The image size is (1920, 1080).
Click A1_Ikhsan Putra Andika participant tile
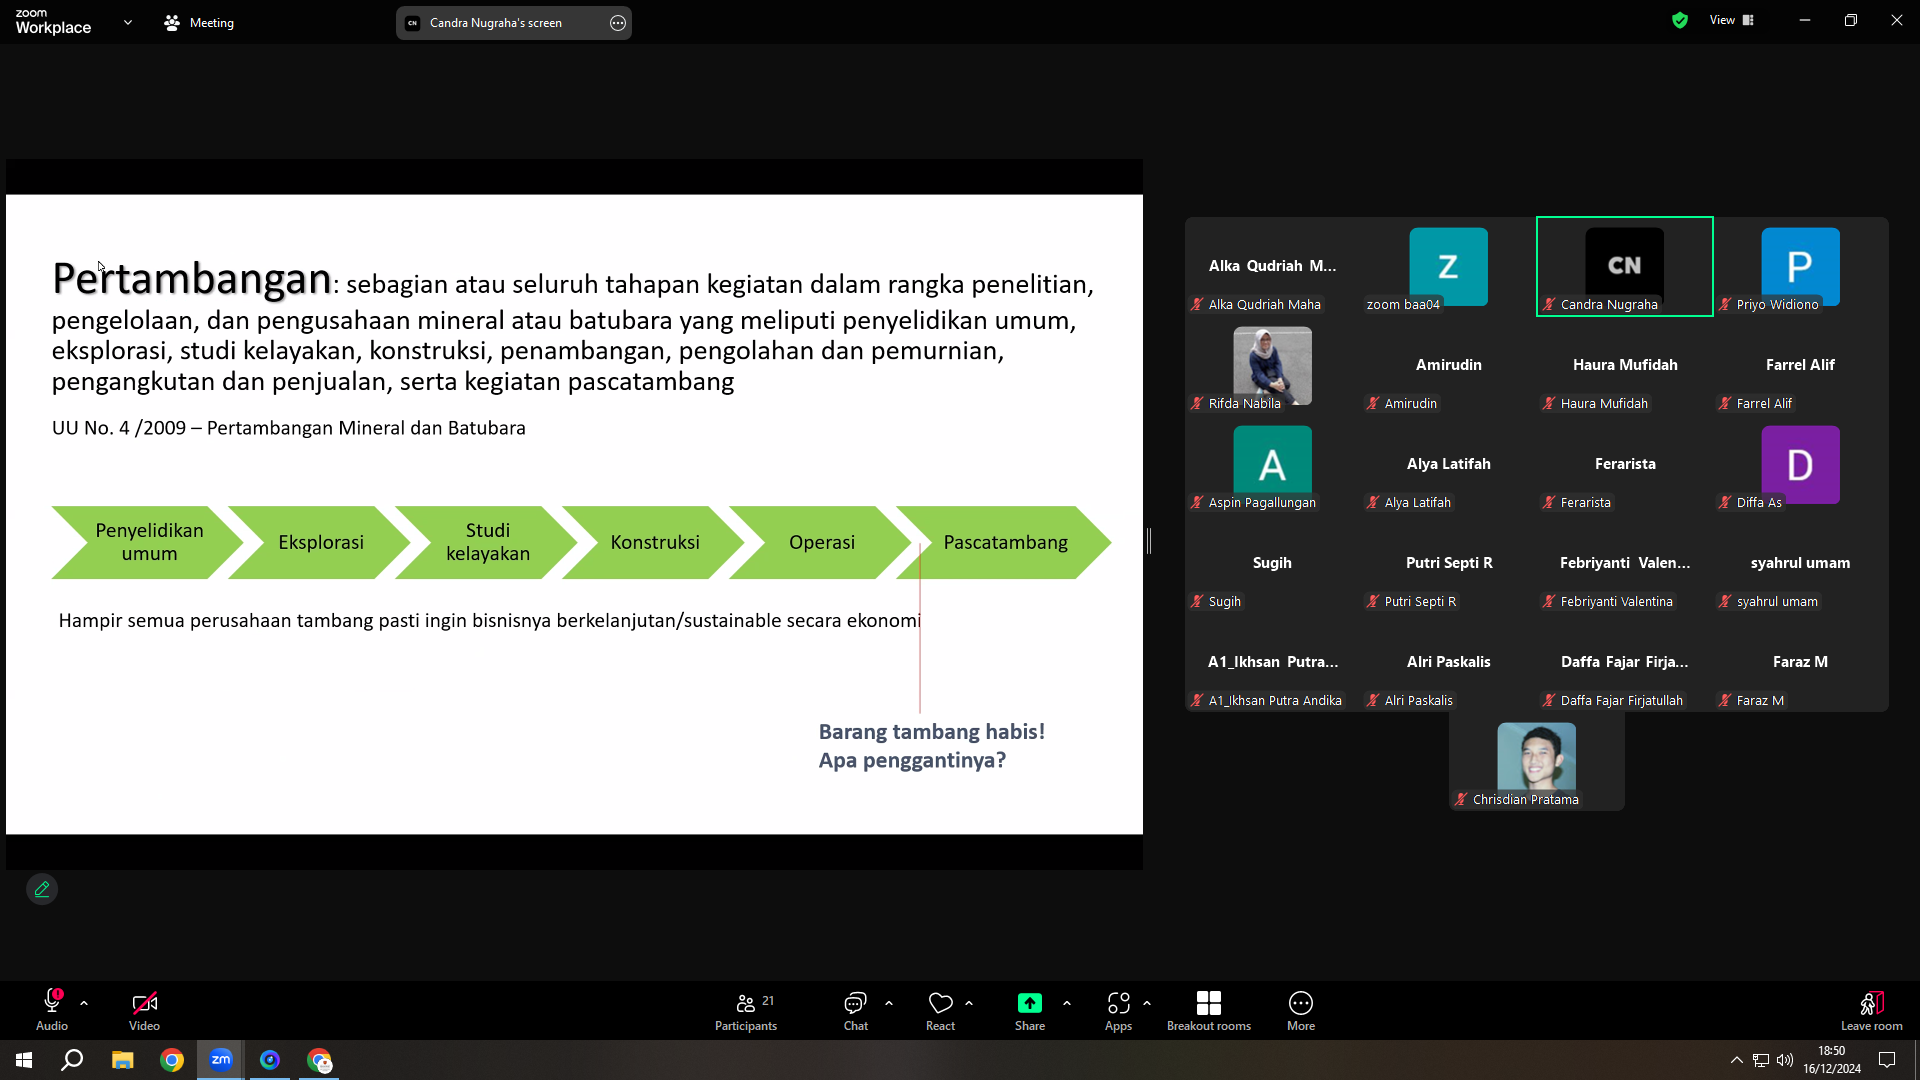coord(1272,662)
